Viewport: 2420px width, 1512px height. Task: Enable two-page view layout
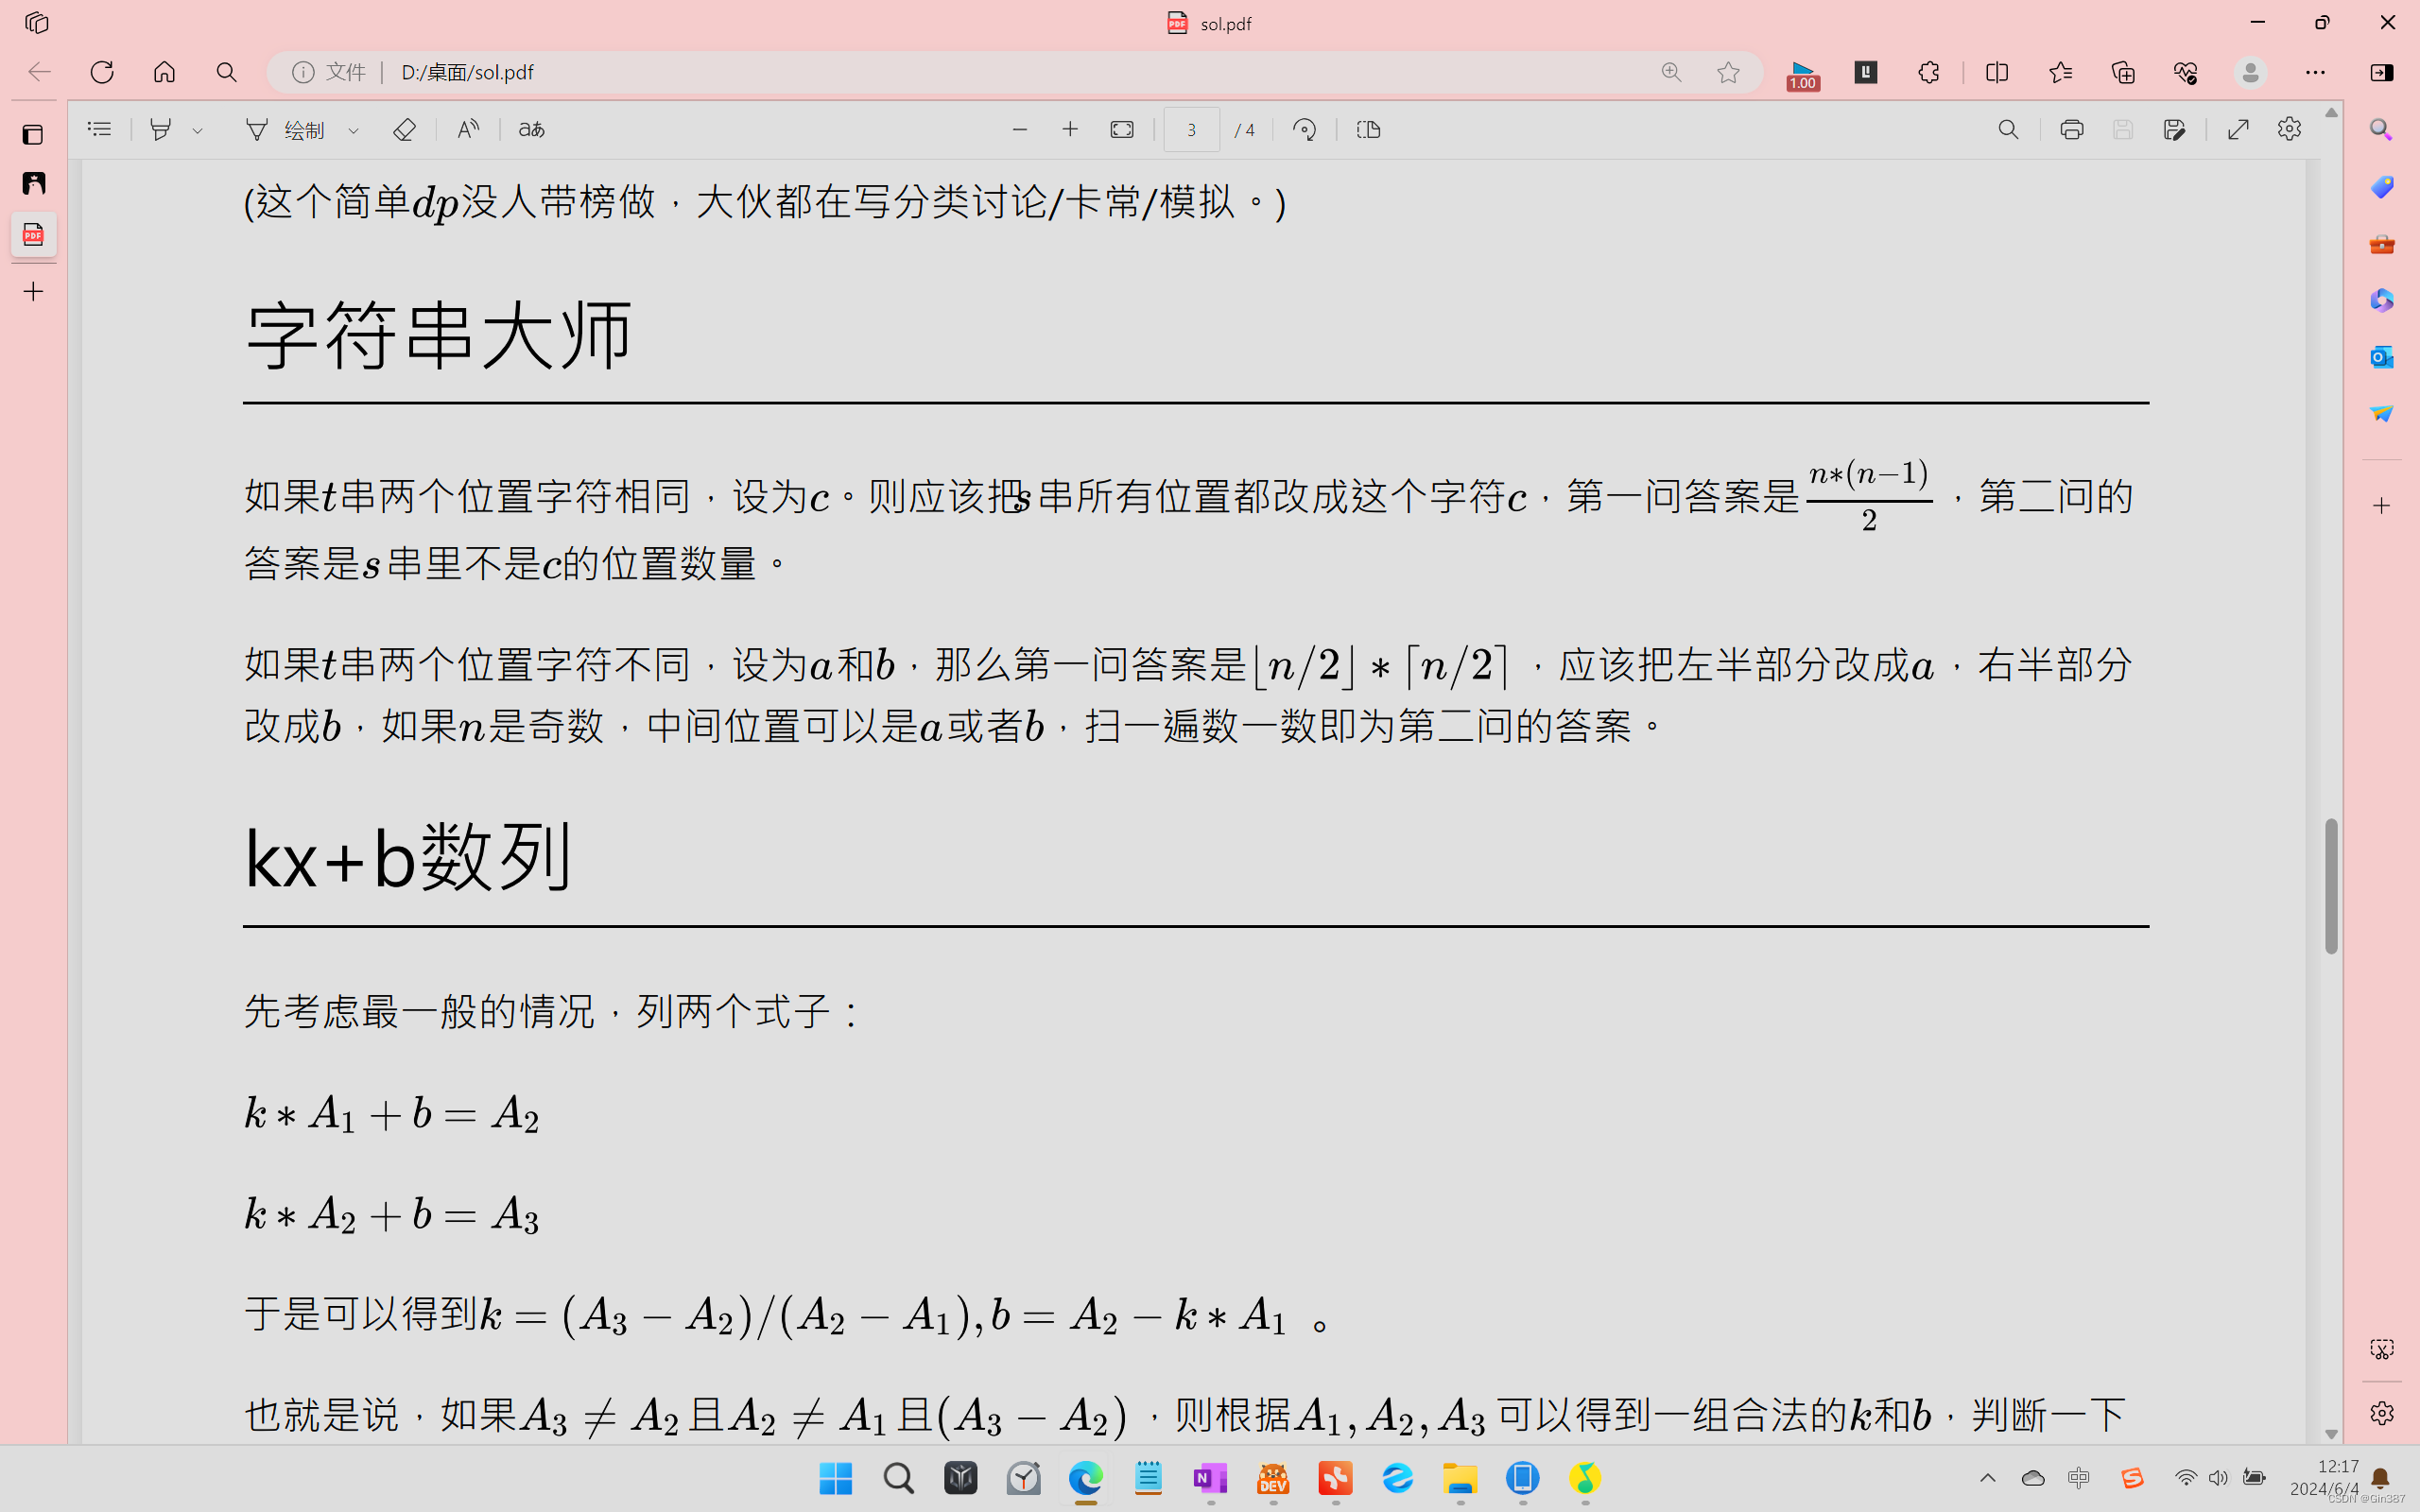coord(1367,129)
